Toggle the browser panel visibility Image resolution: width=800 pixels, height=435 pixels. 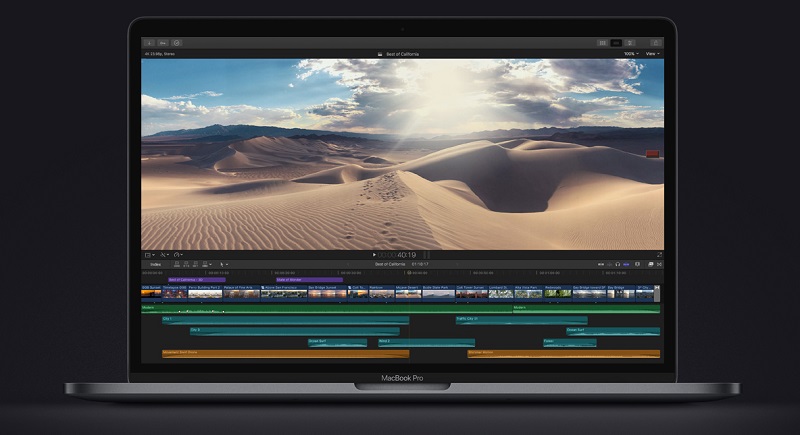[603, 43]
